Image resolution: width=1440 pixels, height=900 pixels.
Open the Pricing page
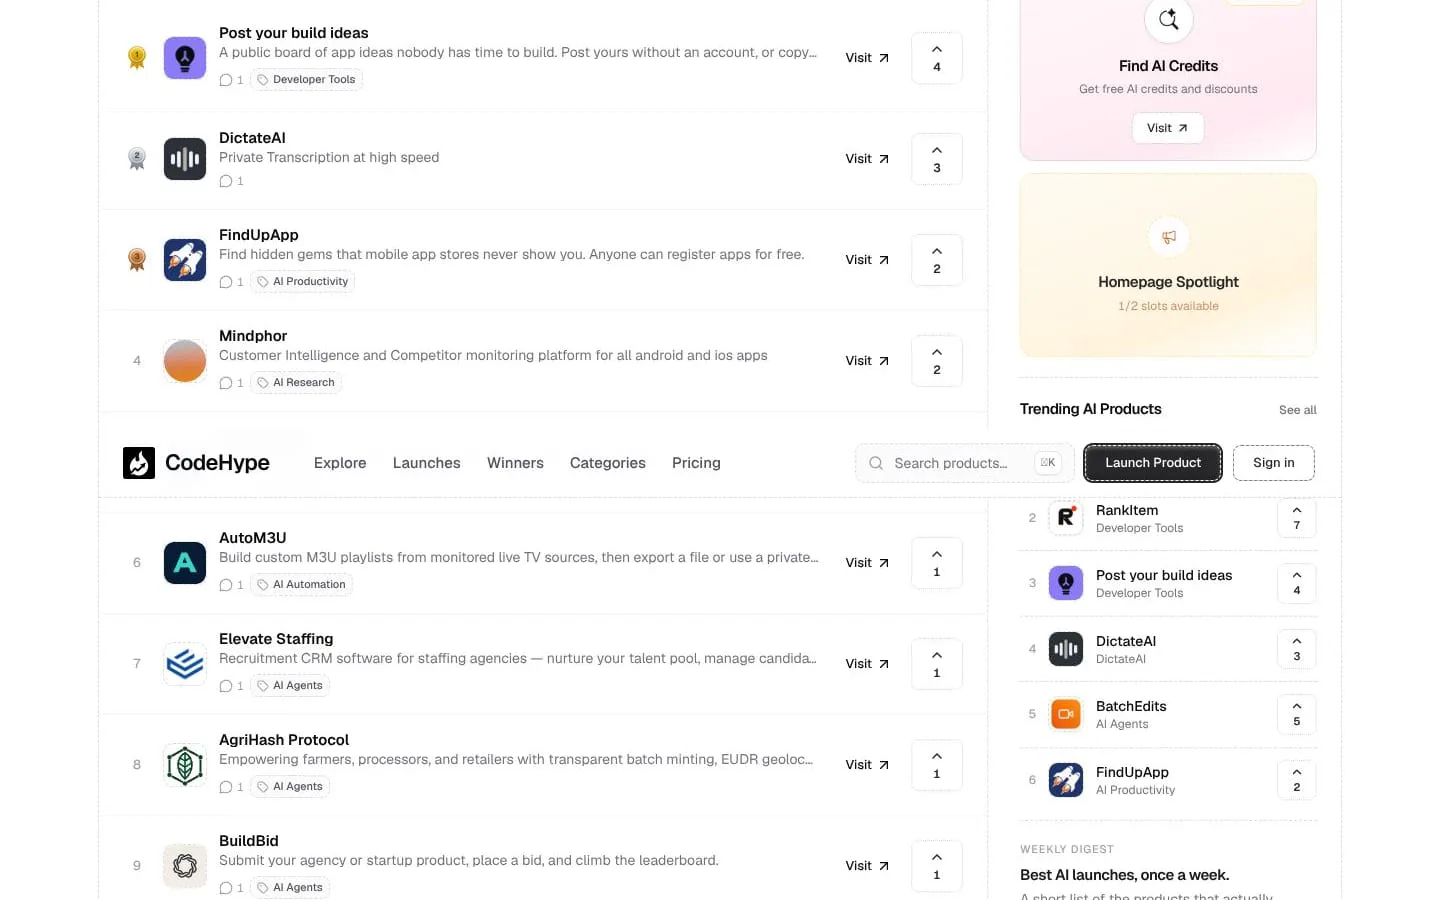[696, 463]
